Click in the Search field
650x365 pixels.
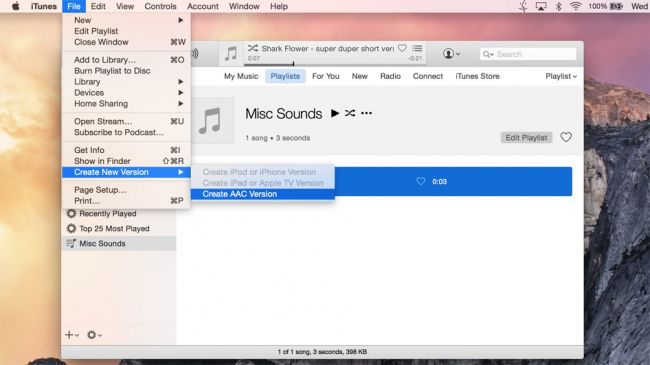(x=528, y=54)
